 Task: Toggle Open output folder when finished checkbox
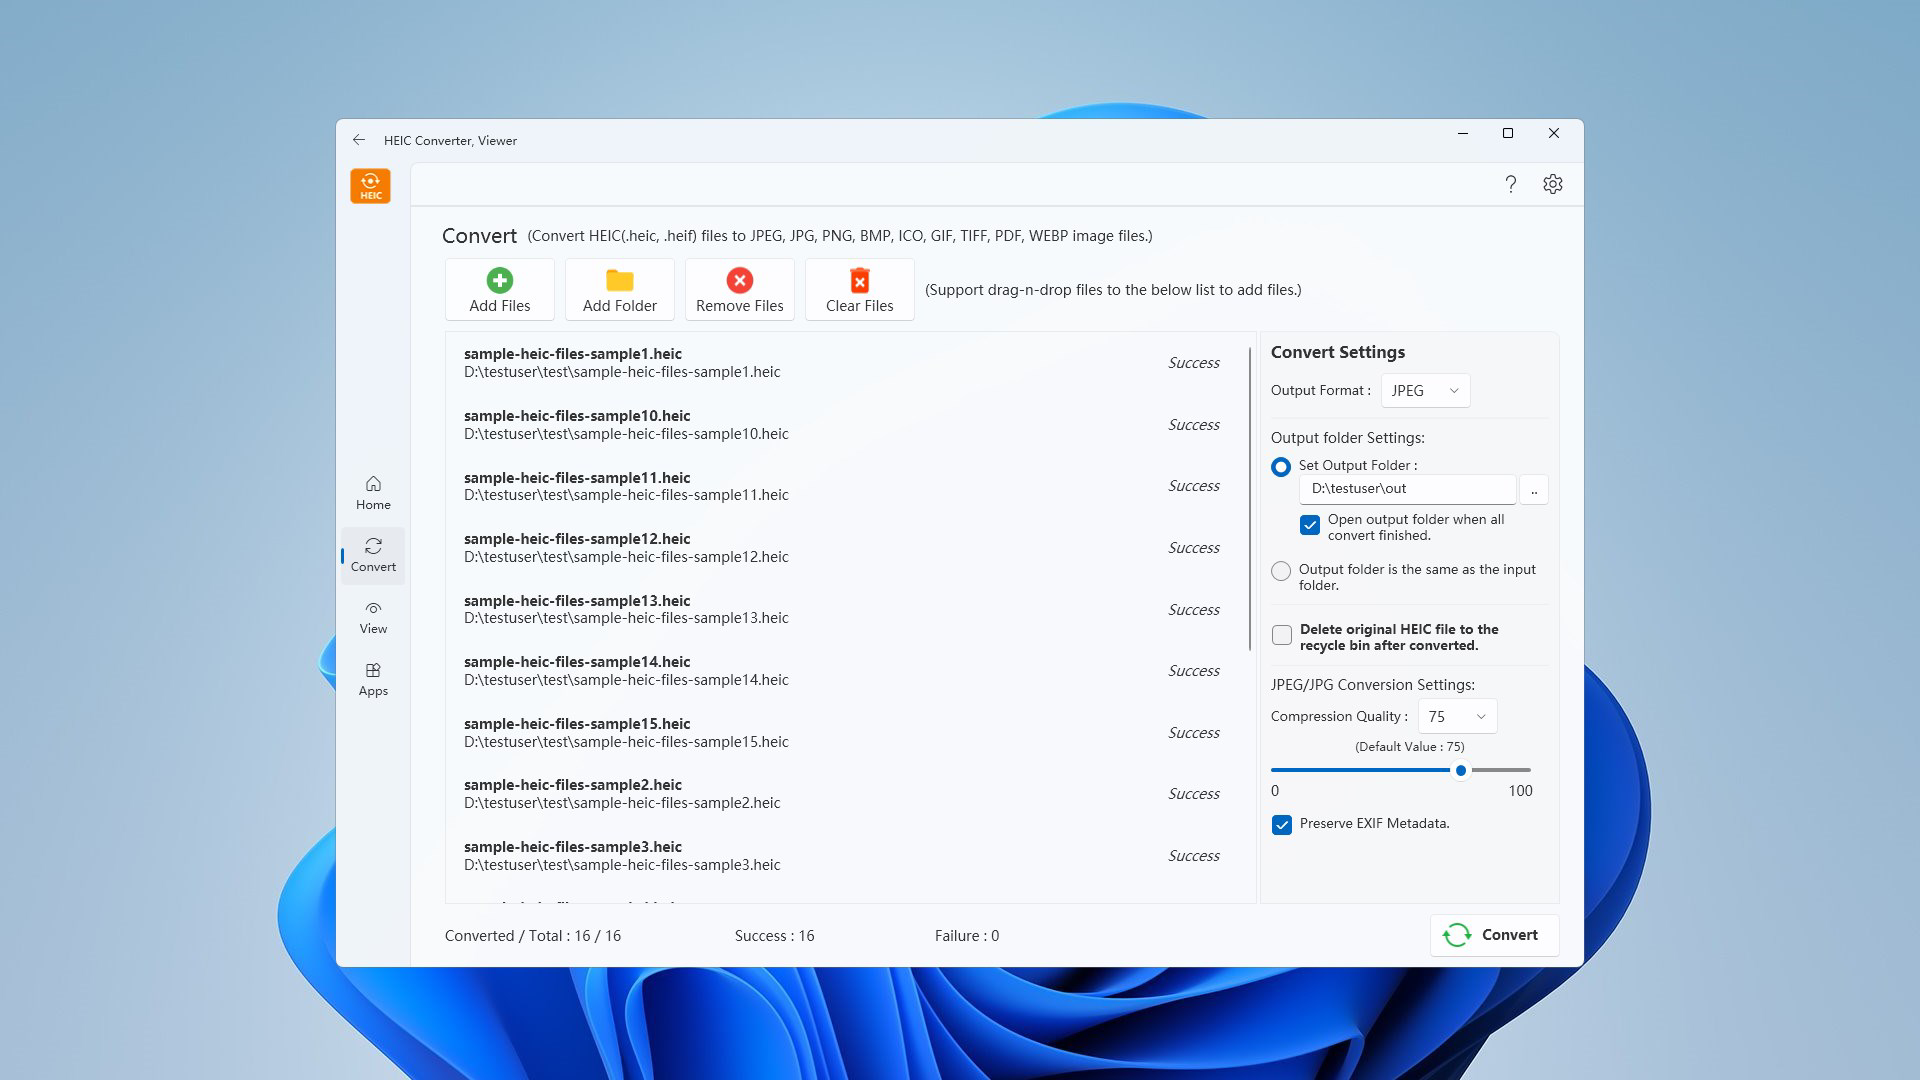1310,525
